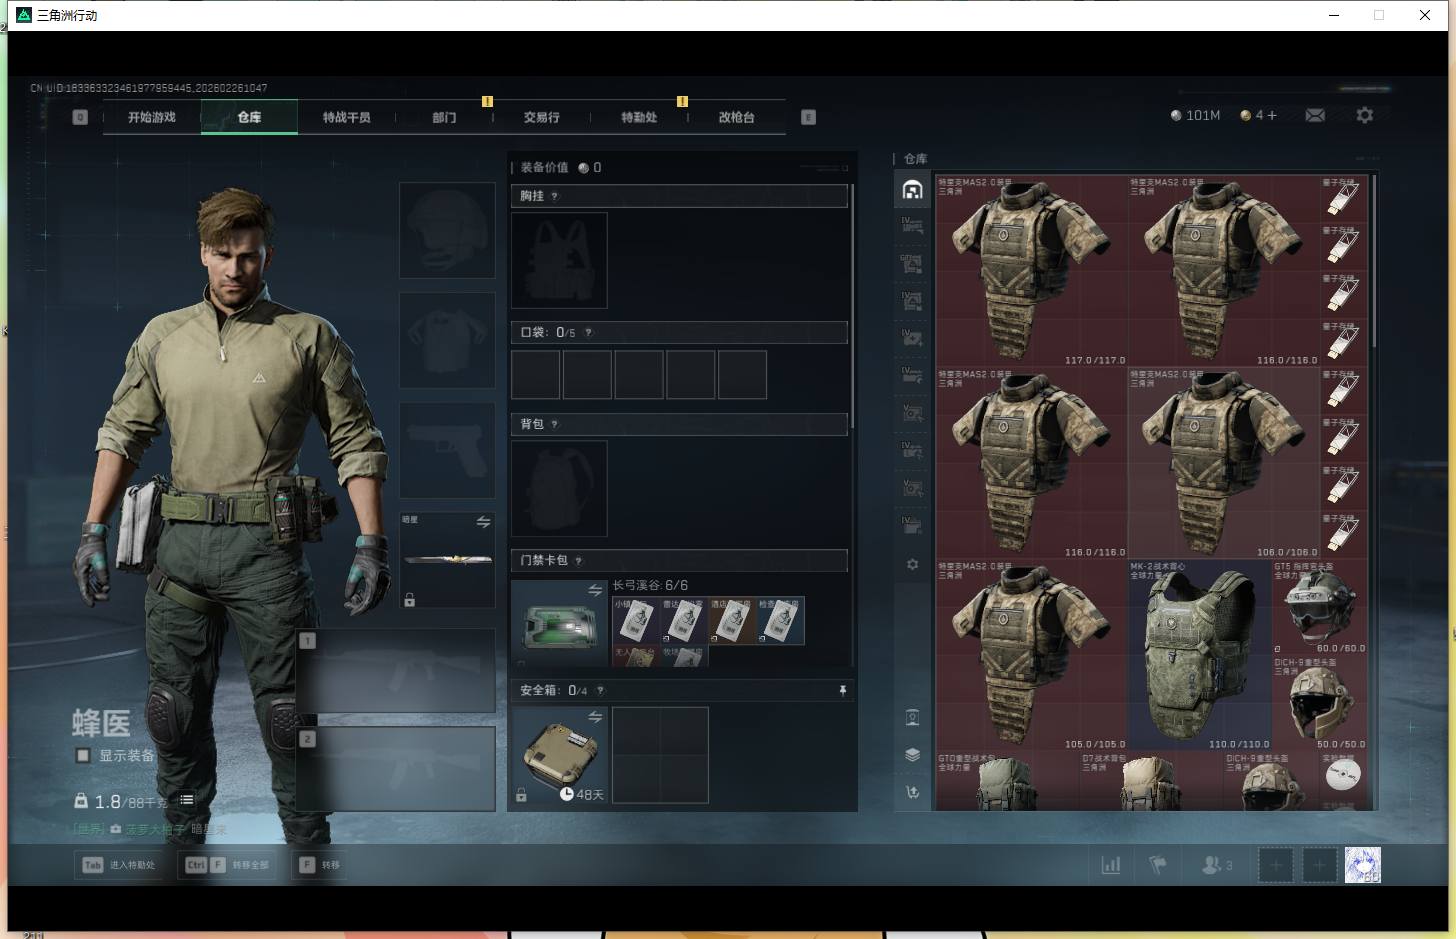Click the swap arrows on the melee knife slot
This screenshot has width=1456, height=939.
pos(483,522)
